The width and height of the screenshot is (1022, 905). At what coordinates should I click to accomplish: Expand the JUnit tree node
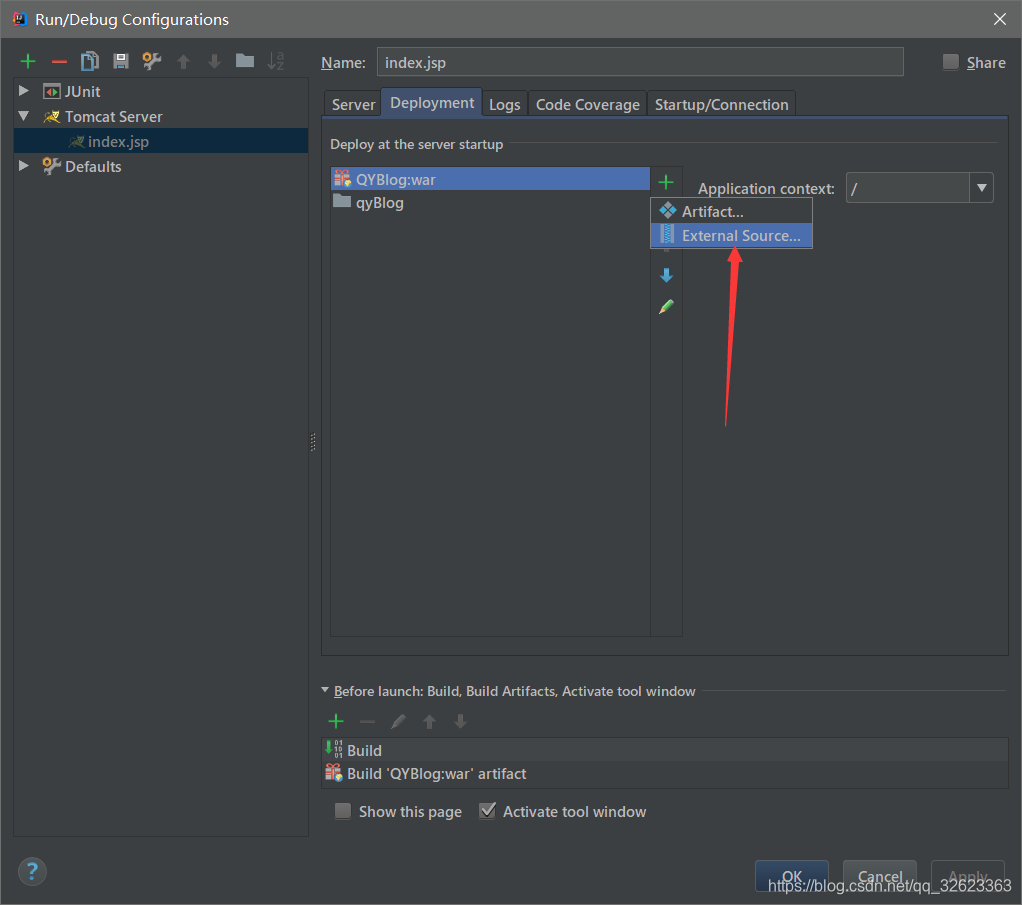tap(23, 91)
